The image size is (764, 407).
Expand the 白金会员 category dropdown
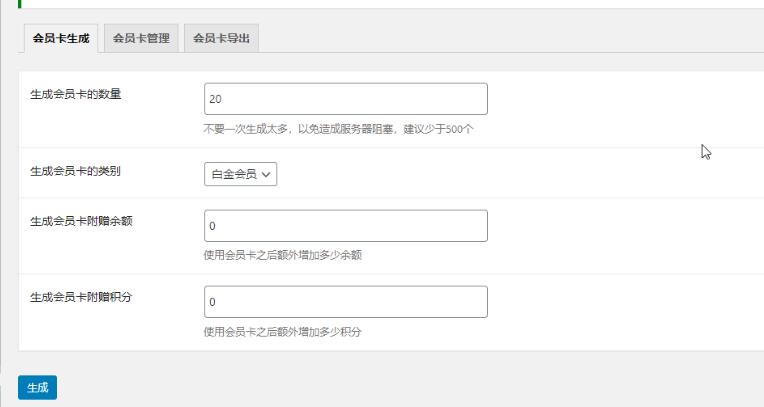click(241, 174)
